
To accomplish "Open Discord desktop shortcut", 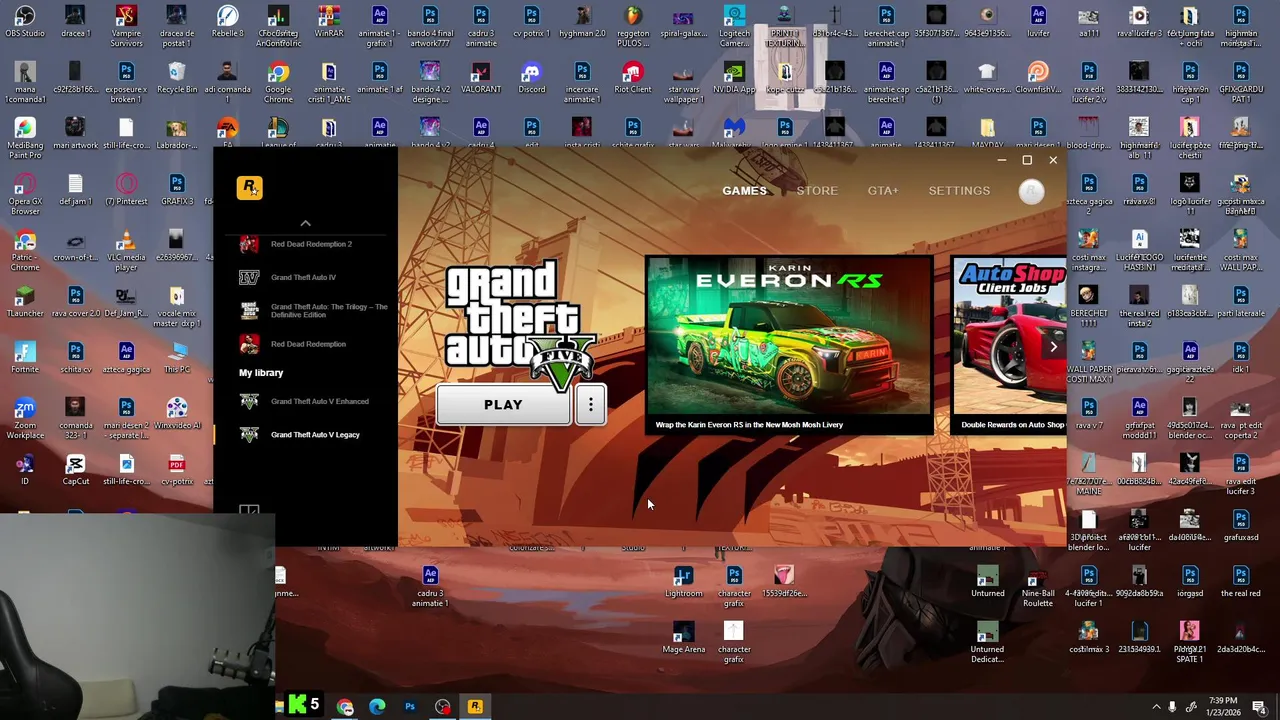I will click(531, 78).
